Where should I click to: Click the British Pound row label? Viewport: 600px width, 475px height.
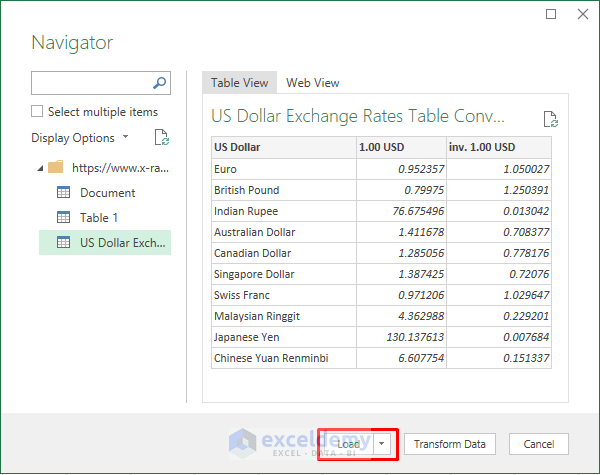247,190
